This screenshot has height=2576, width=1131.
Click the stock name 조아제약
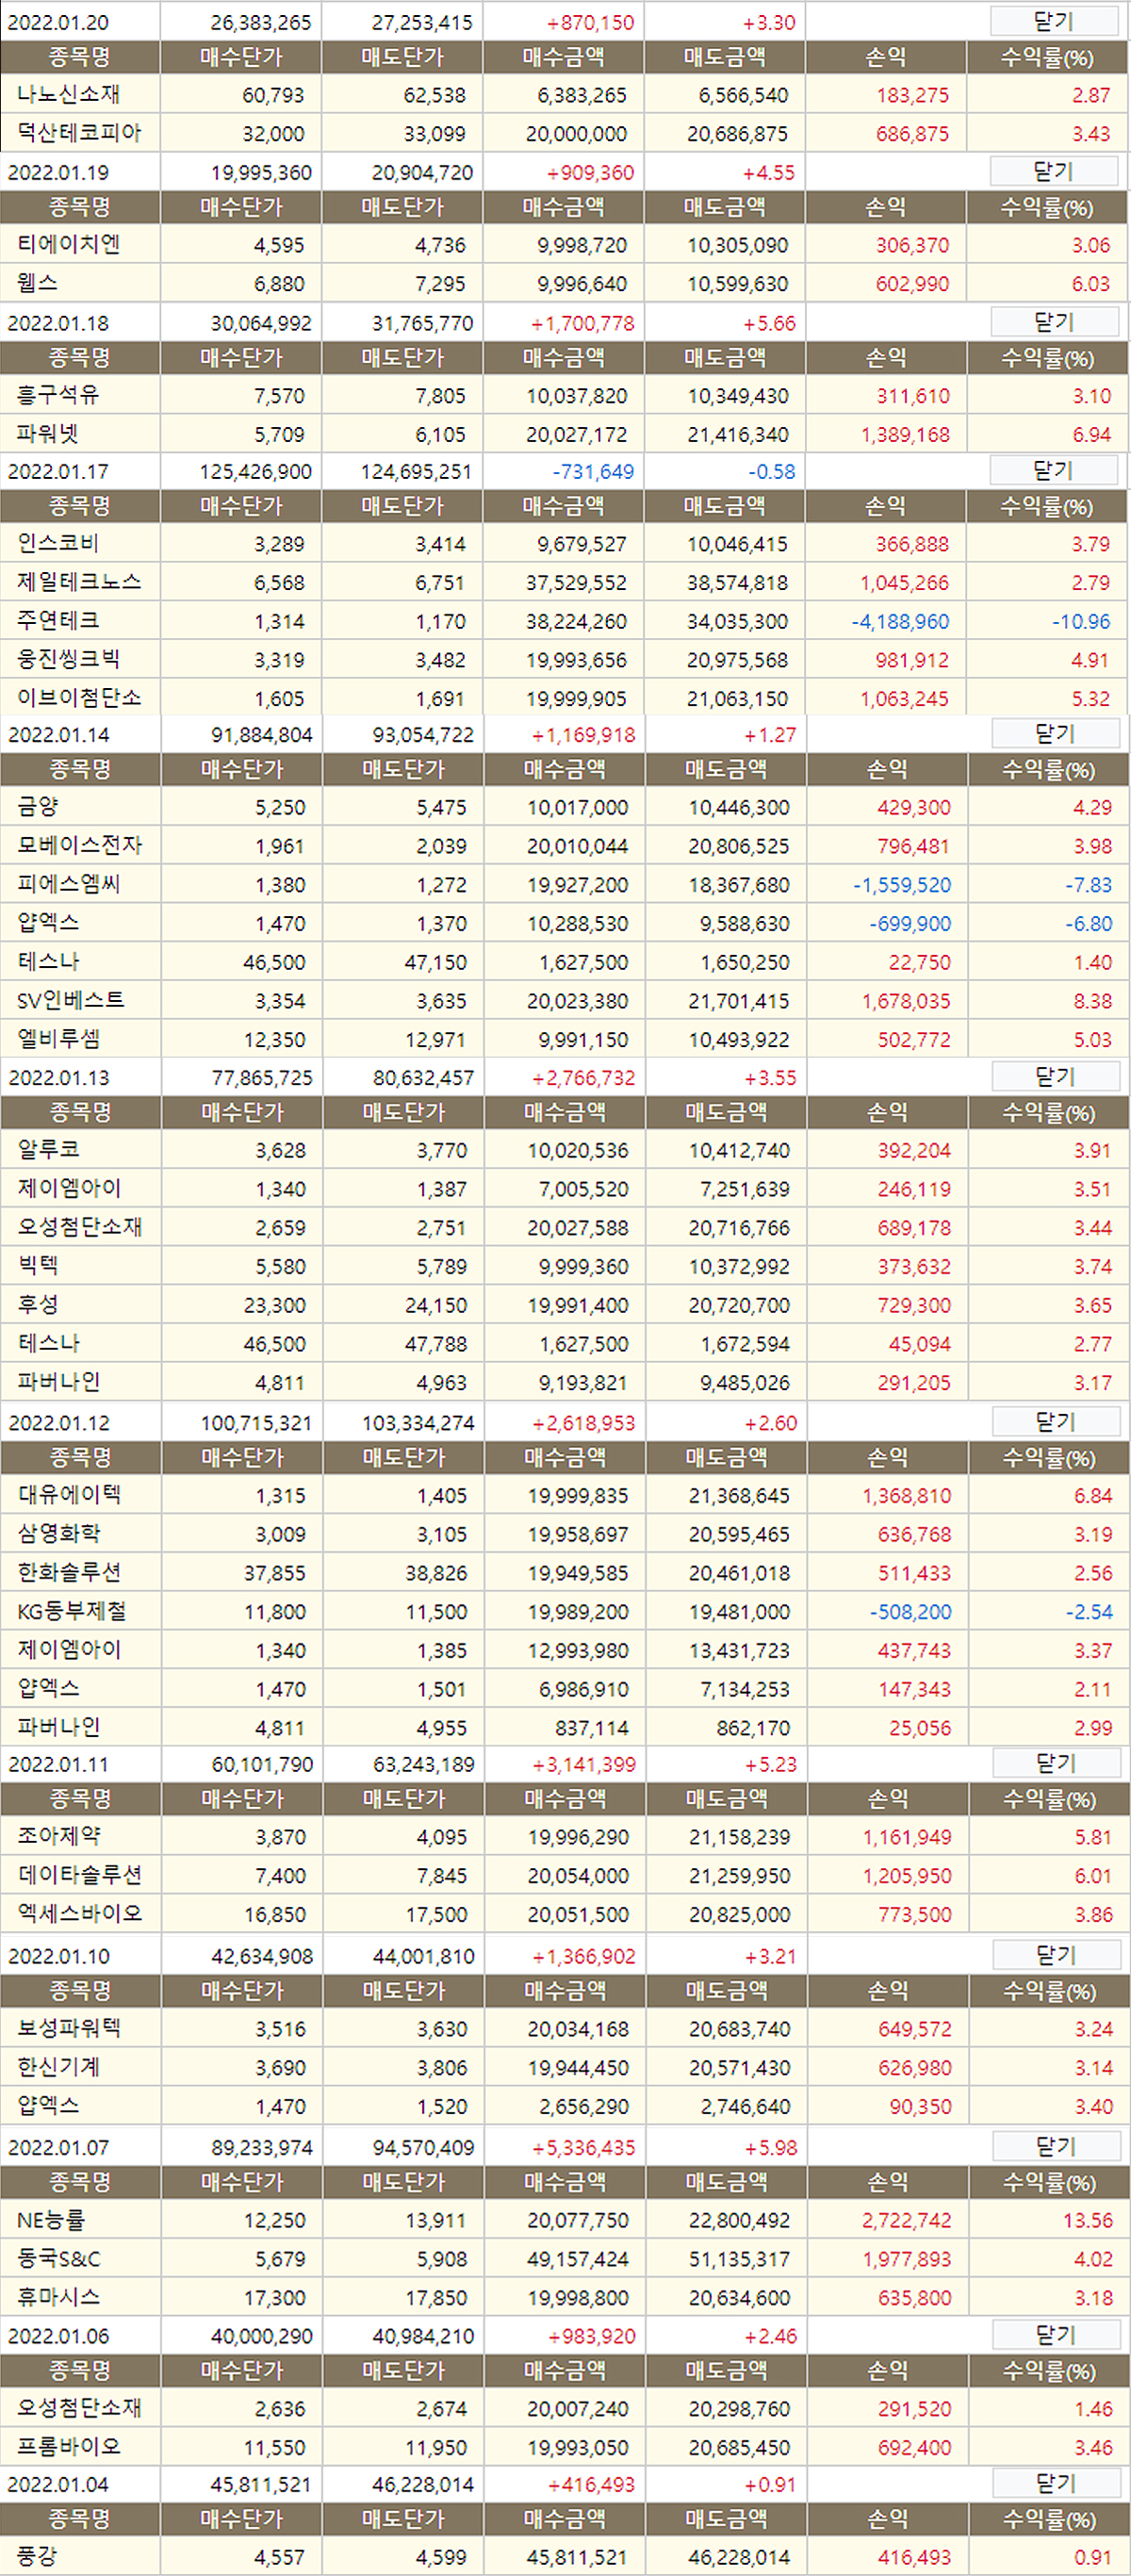click(59, 1836)
